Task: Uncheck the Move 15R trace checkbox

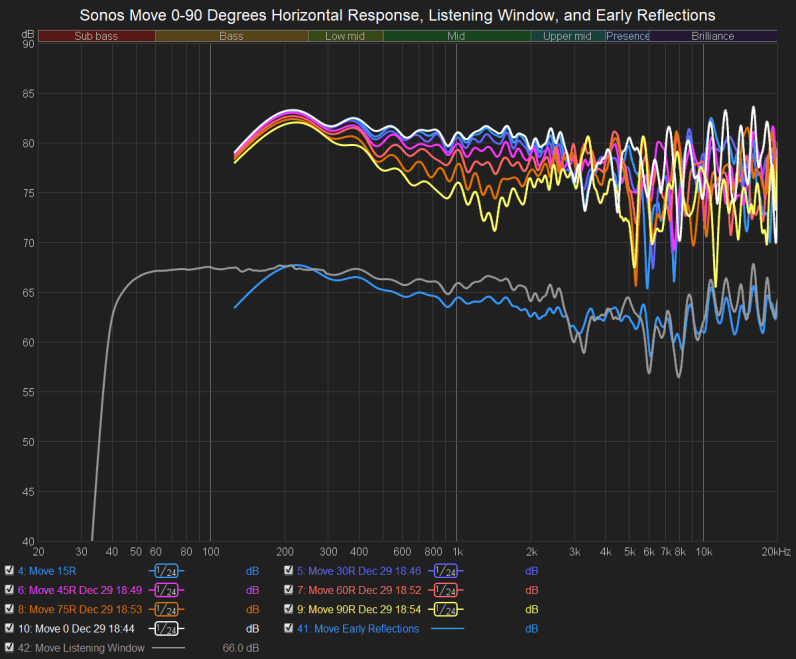Action: coord(9,571)
